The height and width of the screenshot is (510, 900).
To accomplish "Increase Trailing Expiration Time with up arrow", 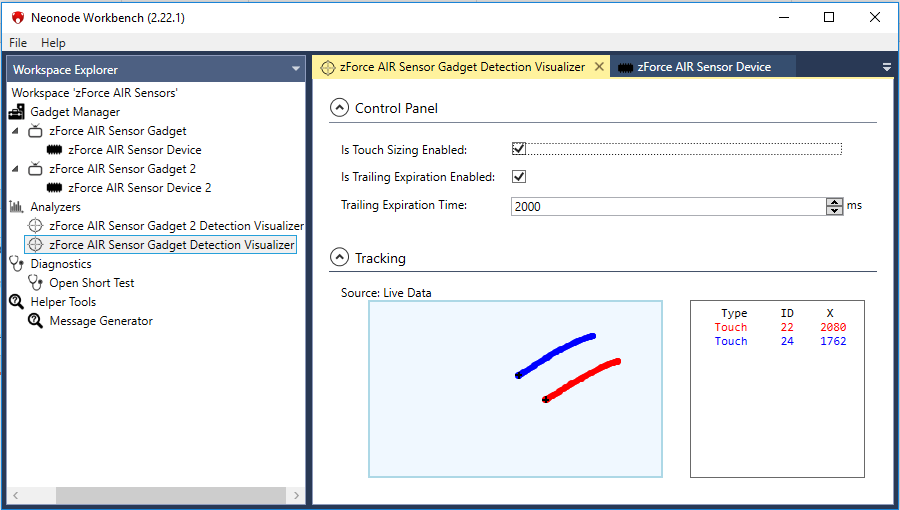I will [x=834, y=202].
